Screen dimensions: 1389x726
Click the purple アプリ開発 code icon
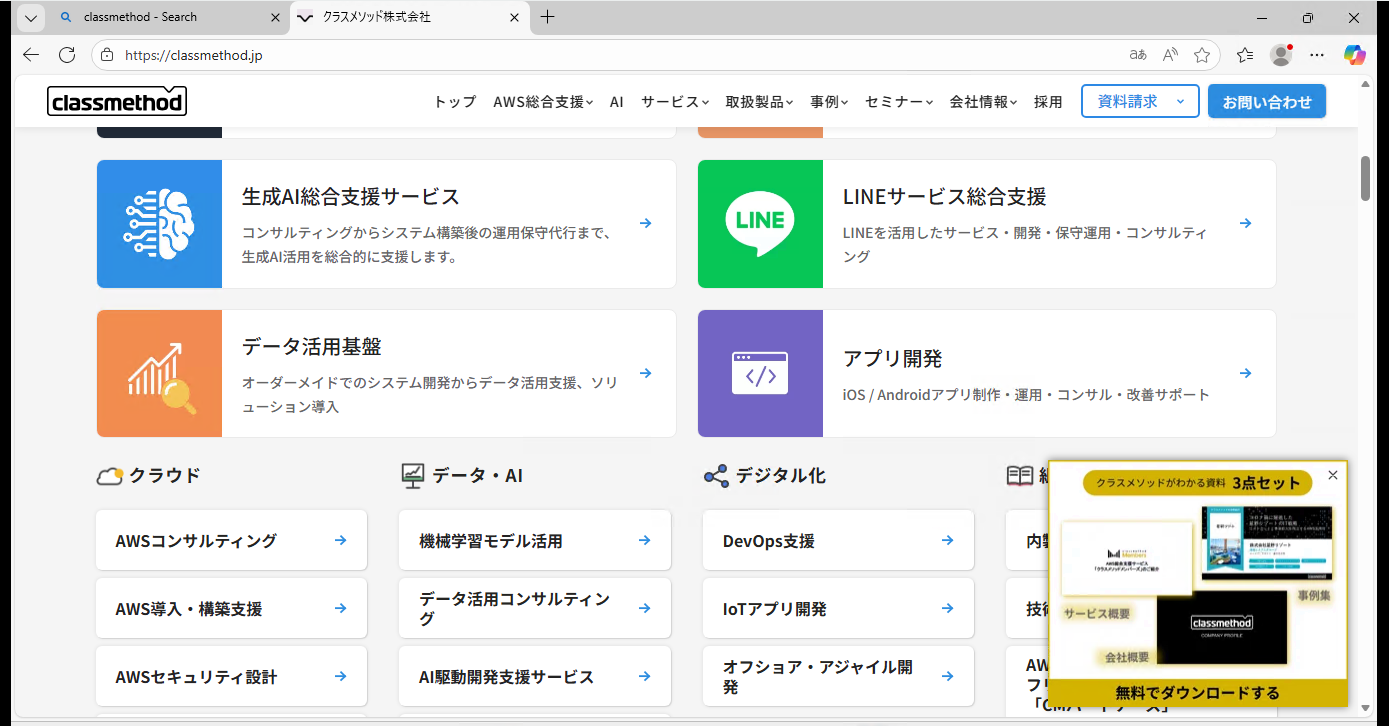[x=760, y=374]
